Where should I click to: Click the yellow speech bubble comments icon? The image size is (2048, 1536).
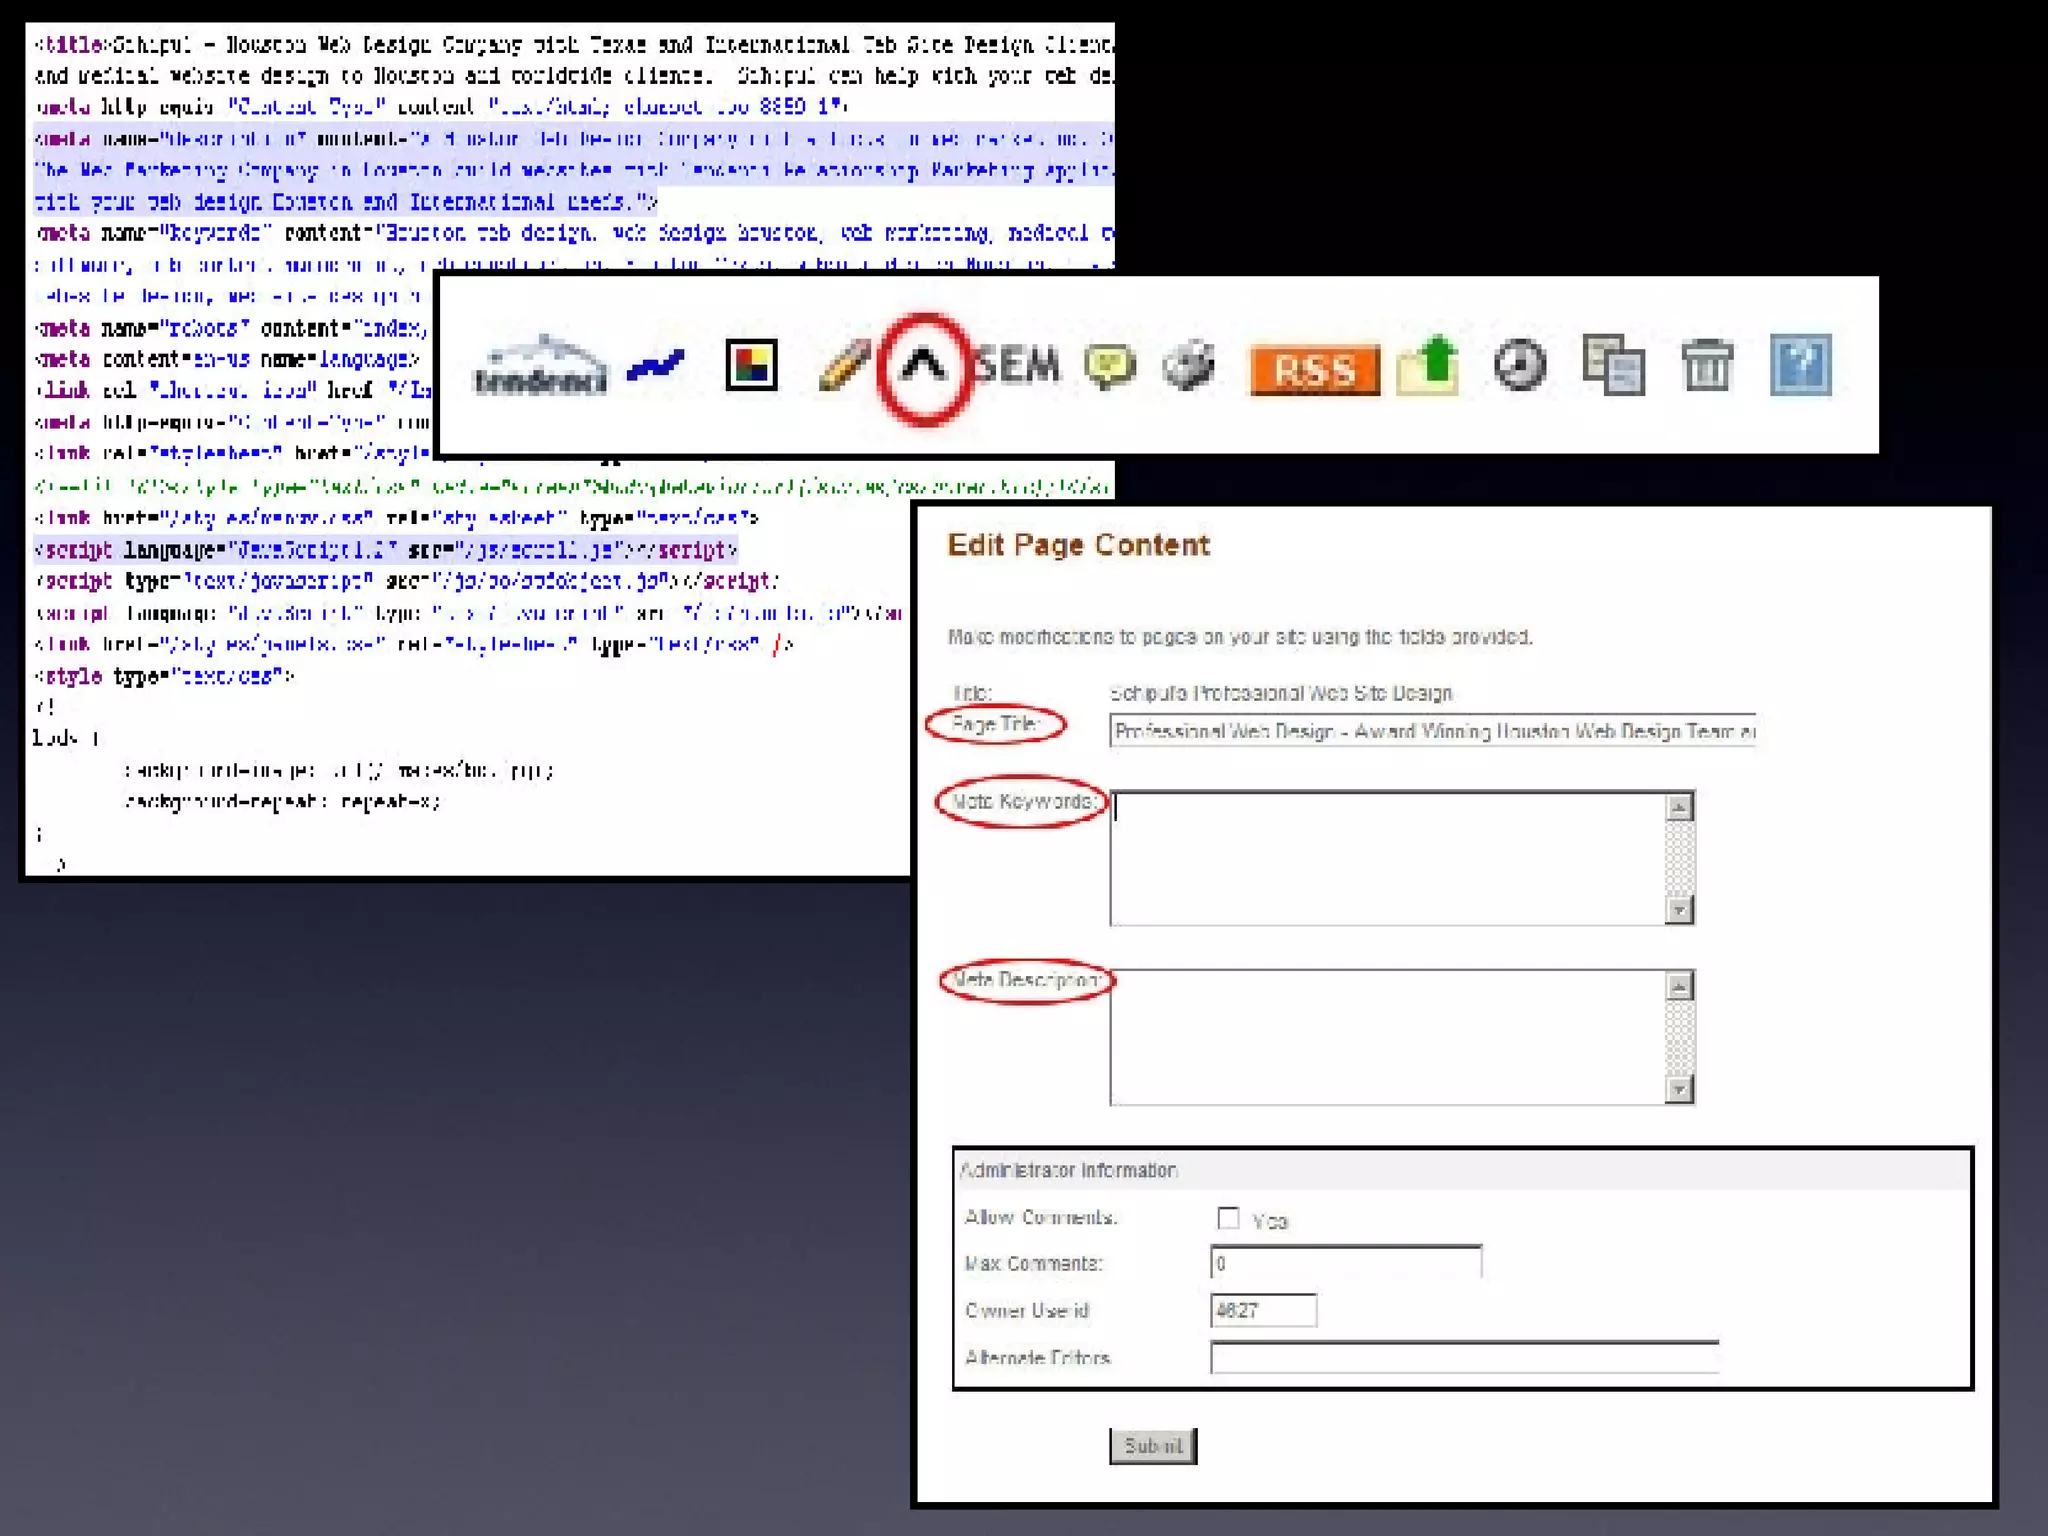[x=1109, y=366]
